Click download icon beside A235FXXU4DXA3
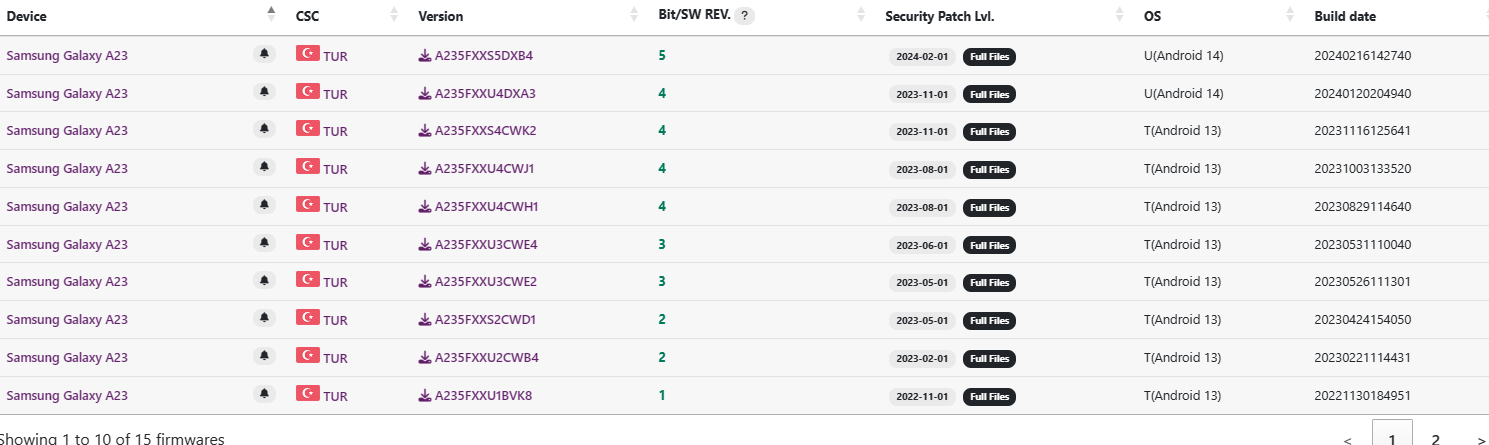This screenshot has width=1489, height=445. click(x=424, y=93)
